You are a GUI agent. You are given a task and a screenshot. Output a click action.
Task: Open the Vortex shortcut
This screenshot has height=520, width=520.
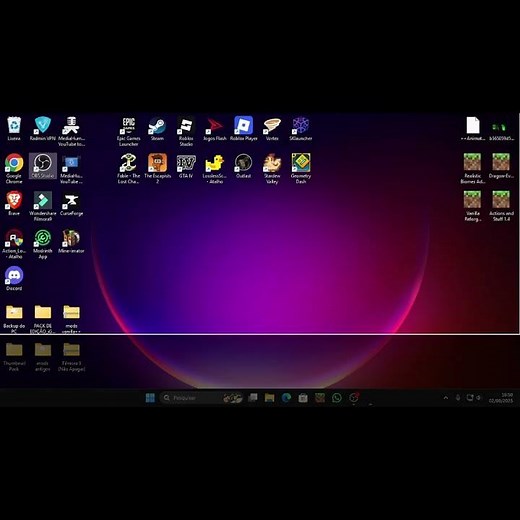272,128
